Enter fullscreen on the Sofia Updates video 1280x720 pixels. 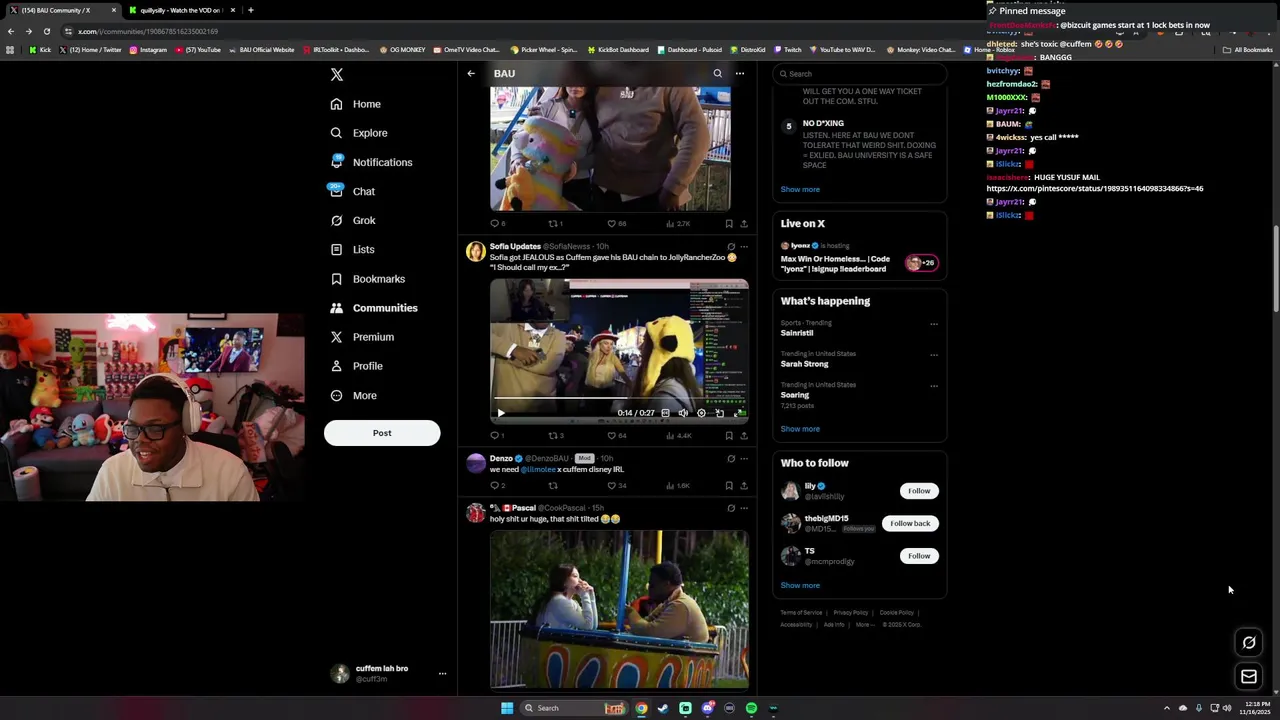(739, 413)
